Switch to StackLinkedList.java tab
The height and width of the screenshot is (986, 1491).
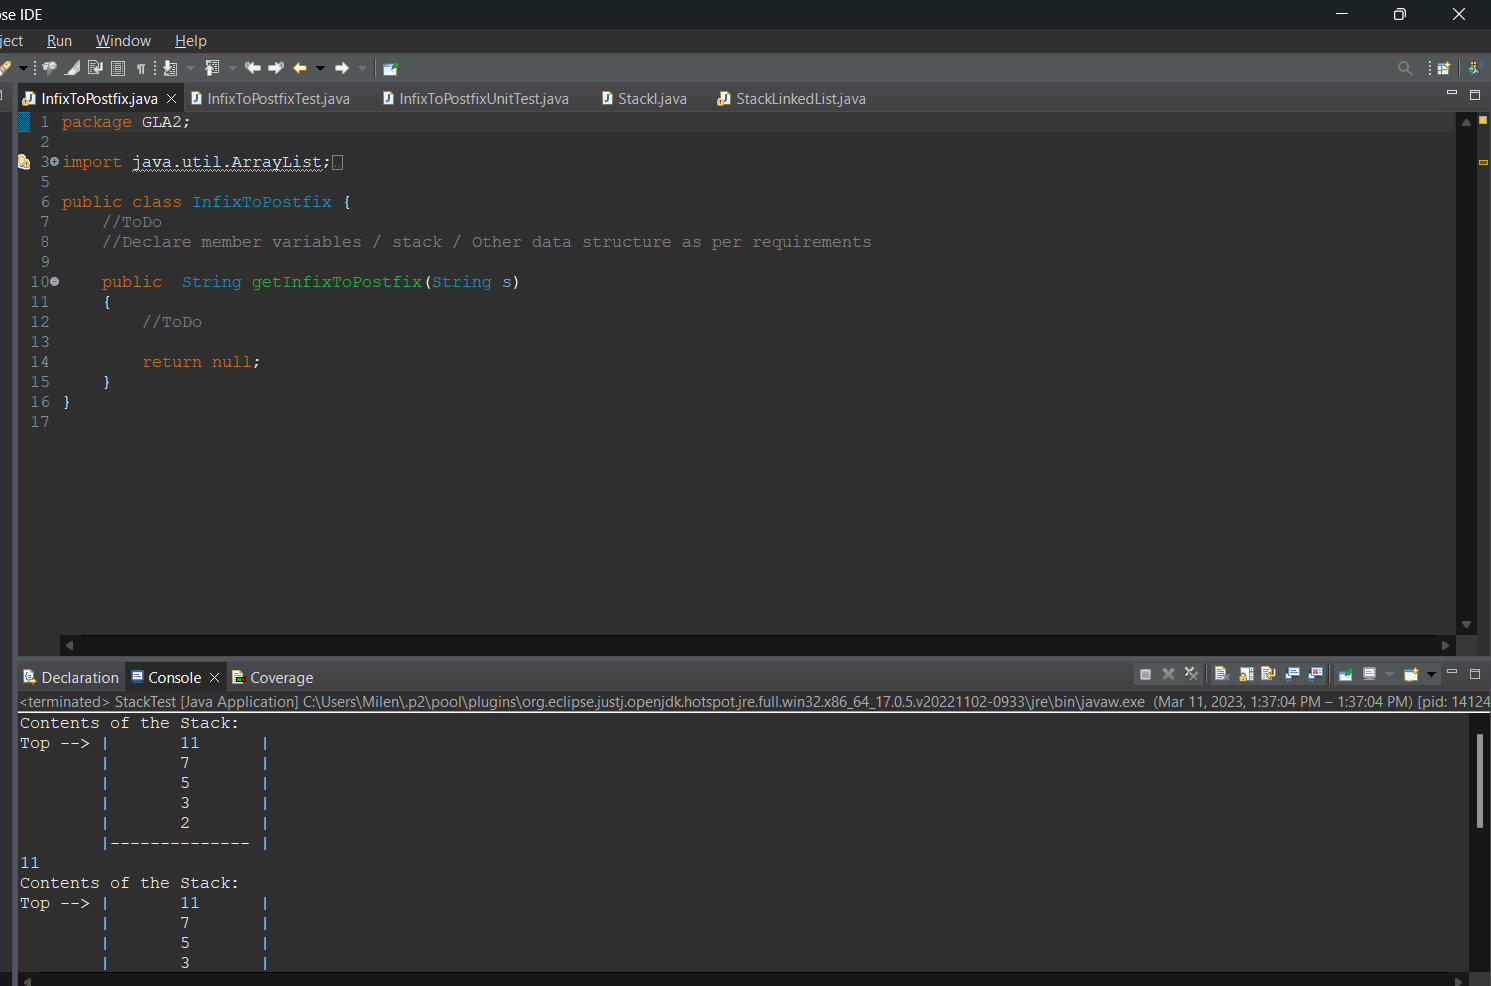coord(799,99)
